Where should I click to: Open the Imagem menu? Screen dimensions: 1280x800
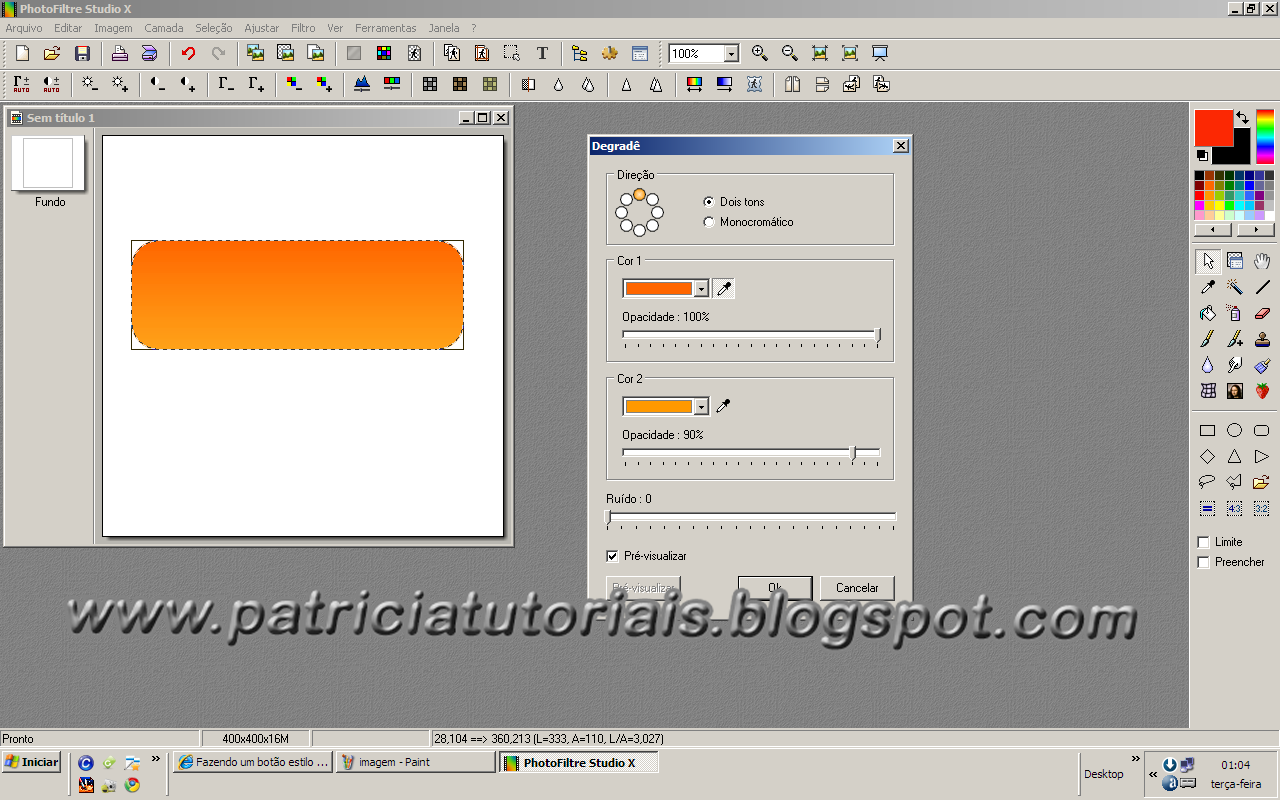pyautogui.click(x=113, y=28)
